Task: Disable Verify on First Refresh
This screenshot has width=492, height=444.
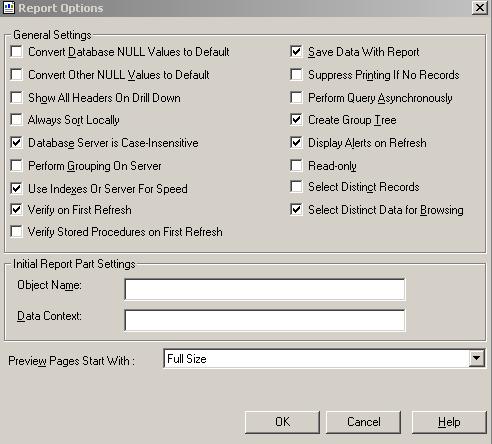Action: click(16, 210)
